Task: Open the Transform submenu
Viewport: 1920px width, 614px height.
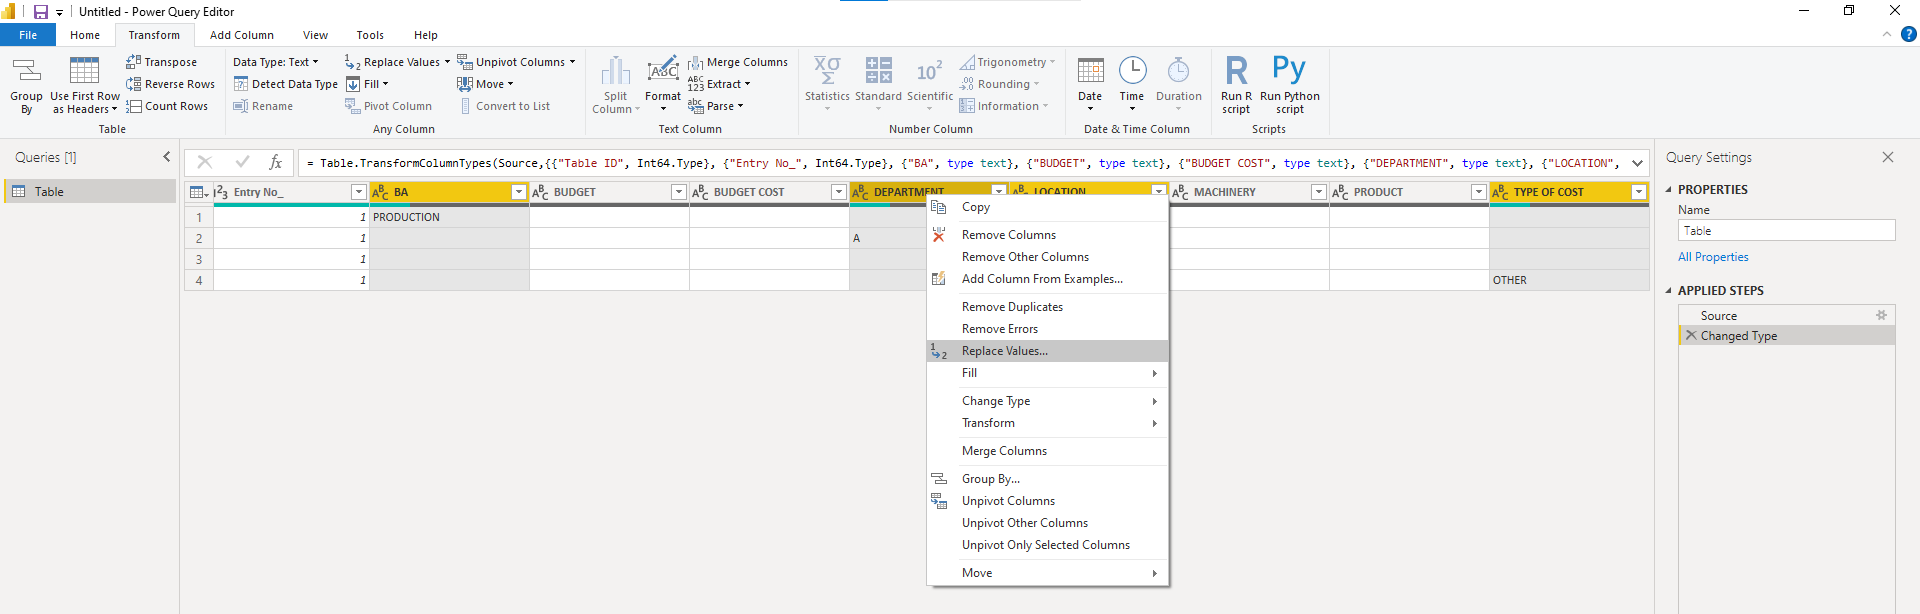Action: [1047, 423]
